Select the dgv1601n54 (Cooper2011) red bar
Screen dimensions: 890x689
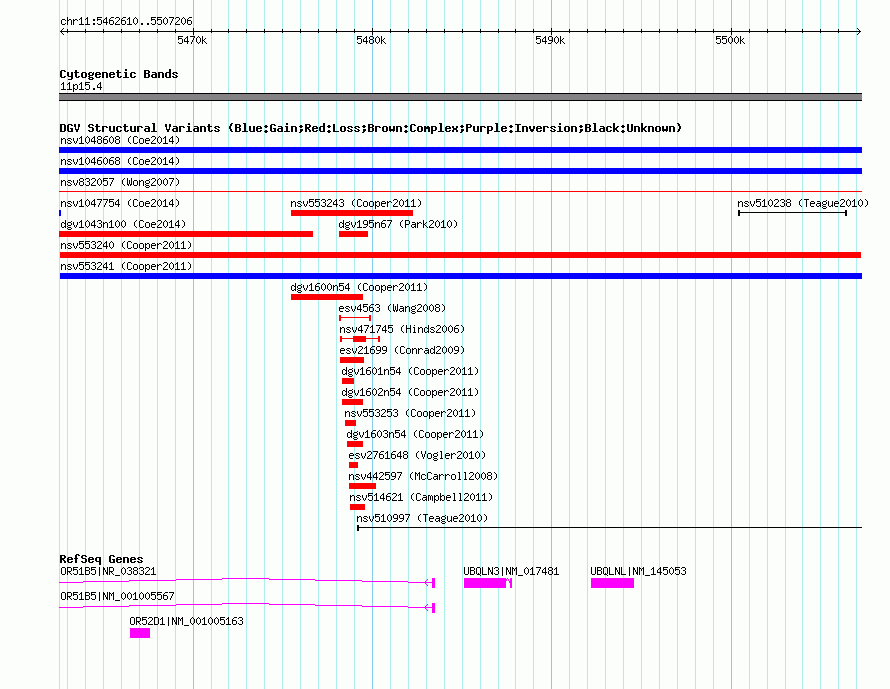tap(348, 381)
